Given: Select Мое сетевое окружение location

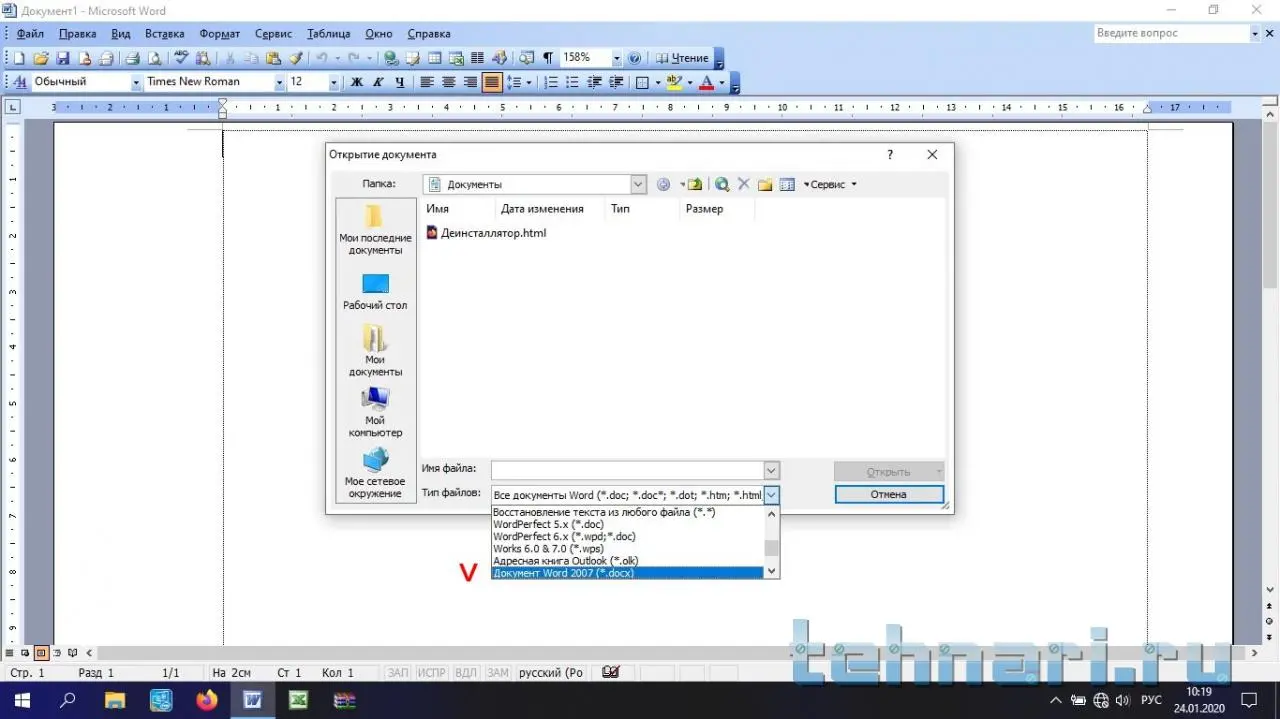Looking at the screenshot, I should pyautogui.click(x=375, y=473).
